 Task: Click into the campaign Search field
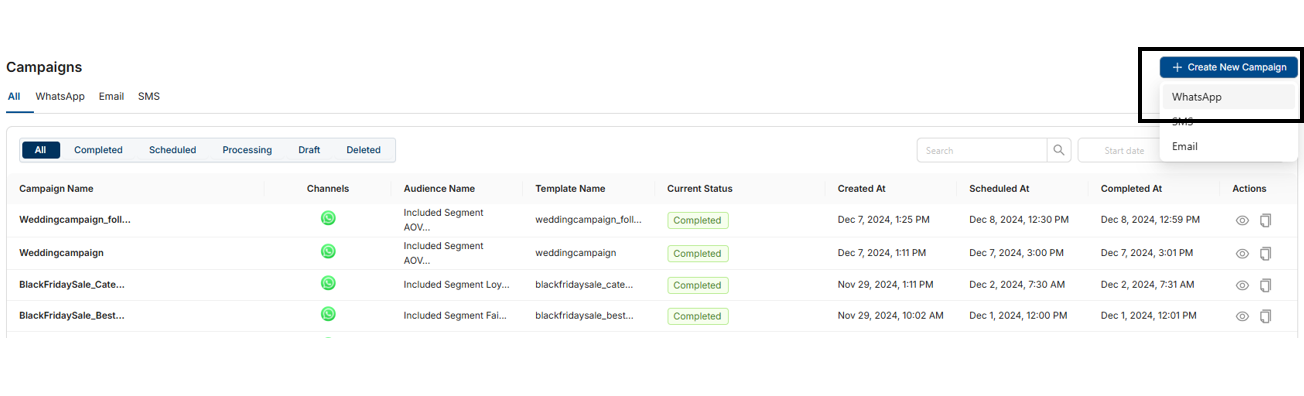[982, 150]
